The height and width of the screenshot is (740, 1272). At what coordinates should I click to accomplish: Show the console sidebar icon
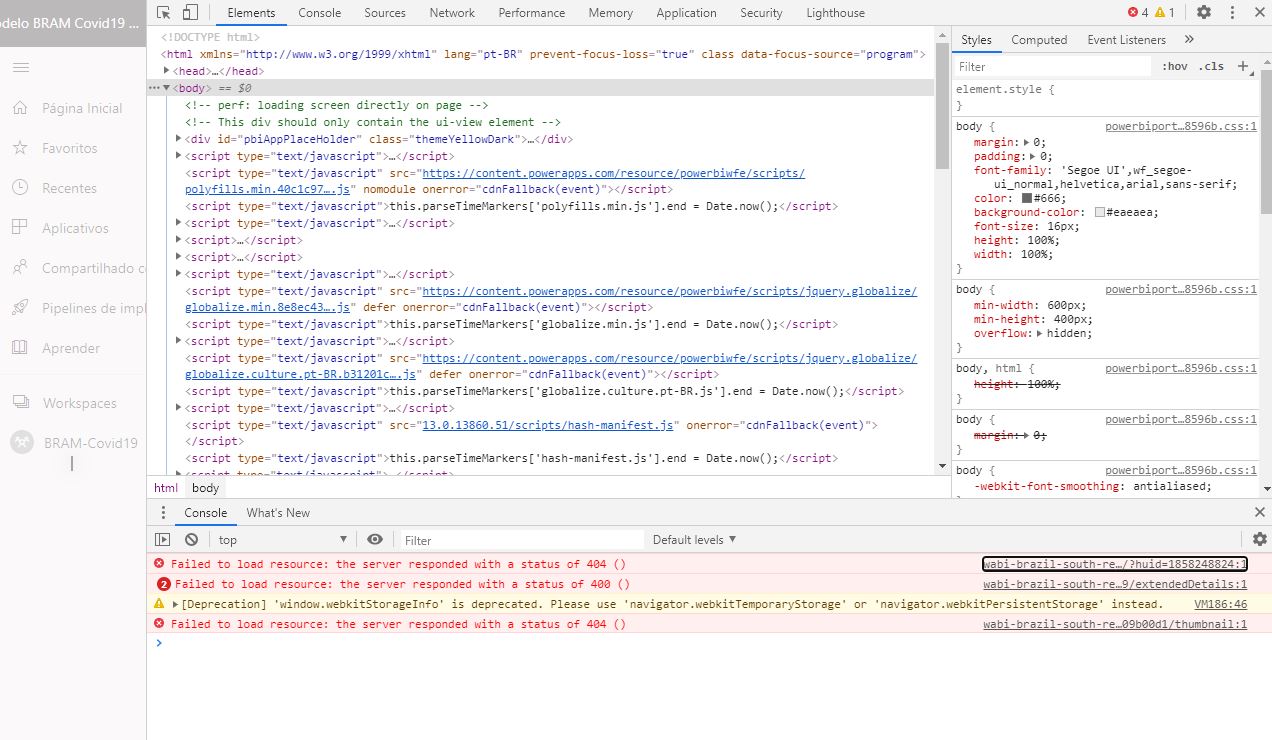[x=163, y=539]
